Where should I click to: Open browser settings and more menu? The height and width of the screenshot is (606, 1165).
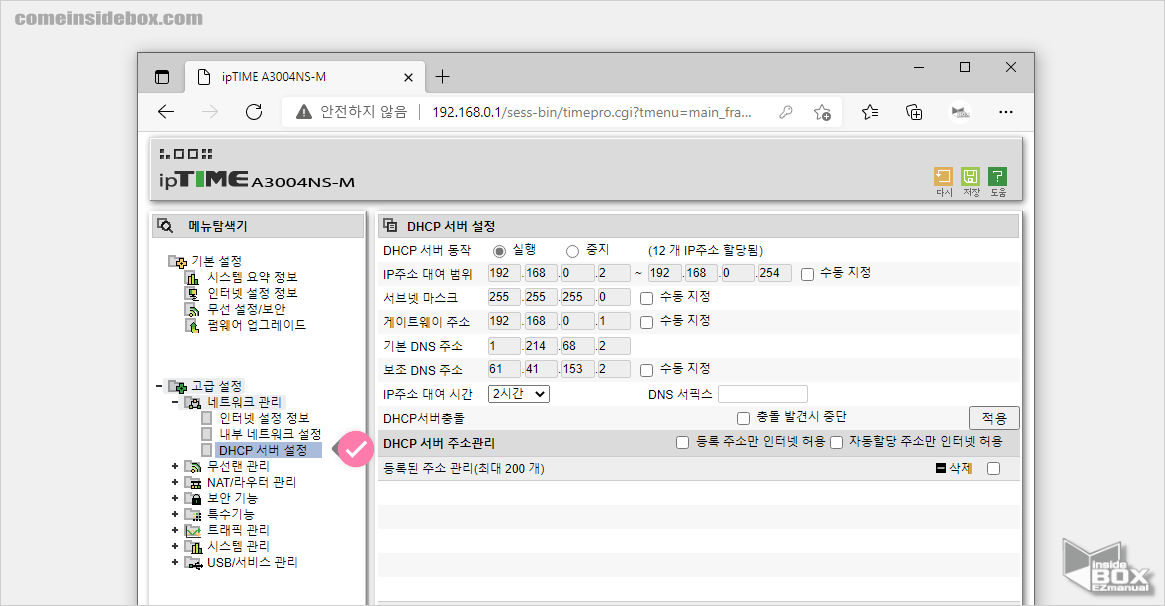(x=1006, y=112)
